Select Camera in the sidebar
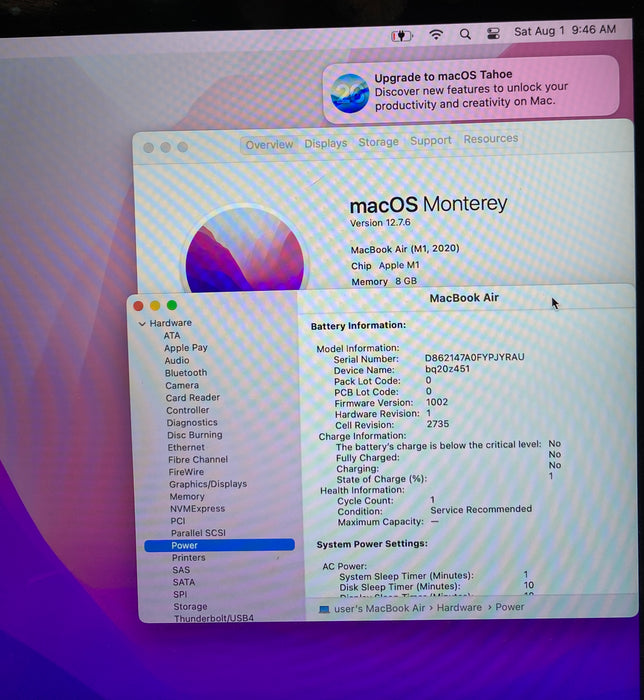The height and width of the screenshot is (700, 644). point(182,385)
